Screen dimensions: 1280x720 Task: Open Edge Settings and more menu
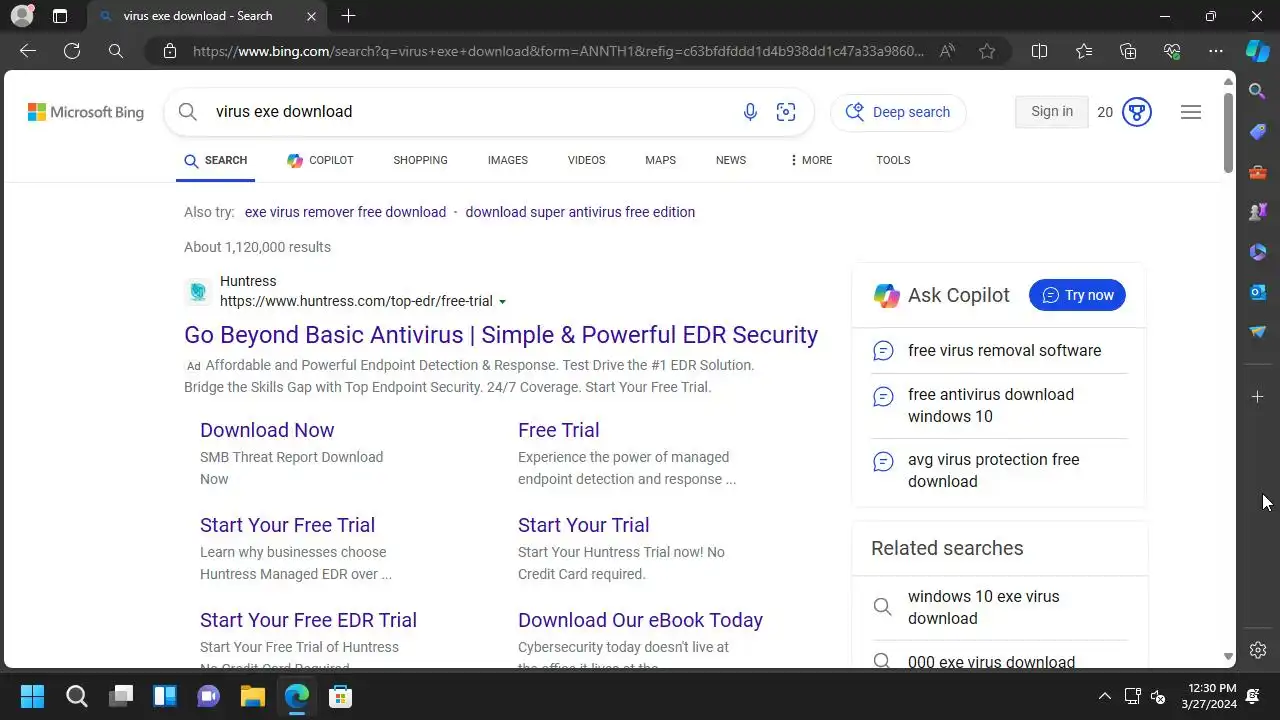pos(1216,51)
